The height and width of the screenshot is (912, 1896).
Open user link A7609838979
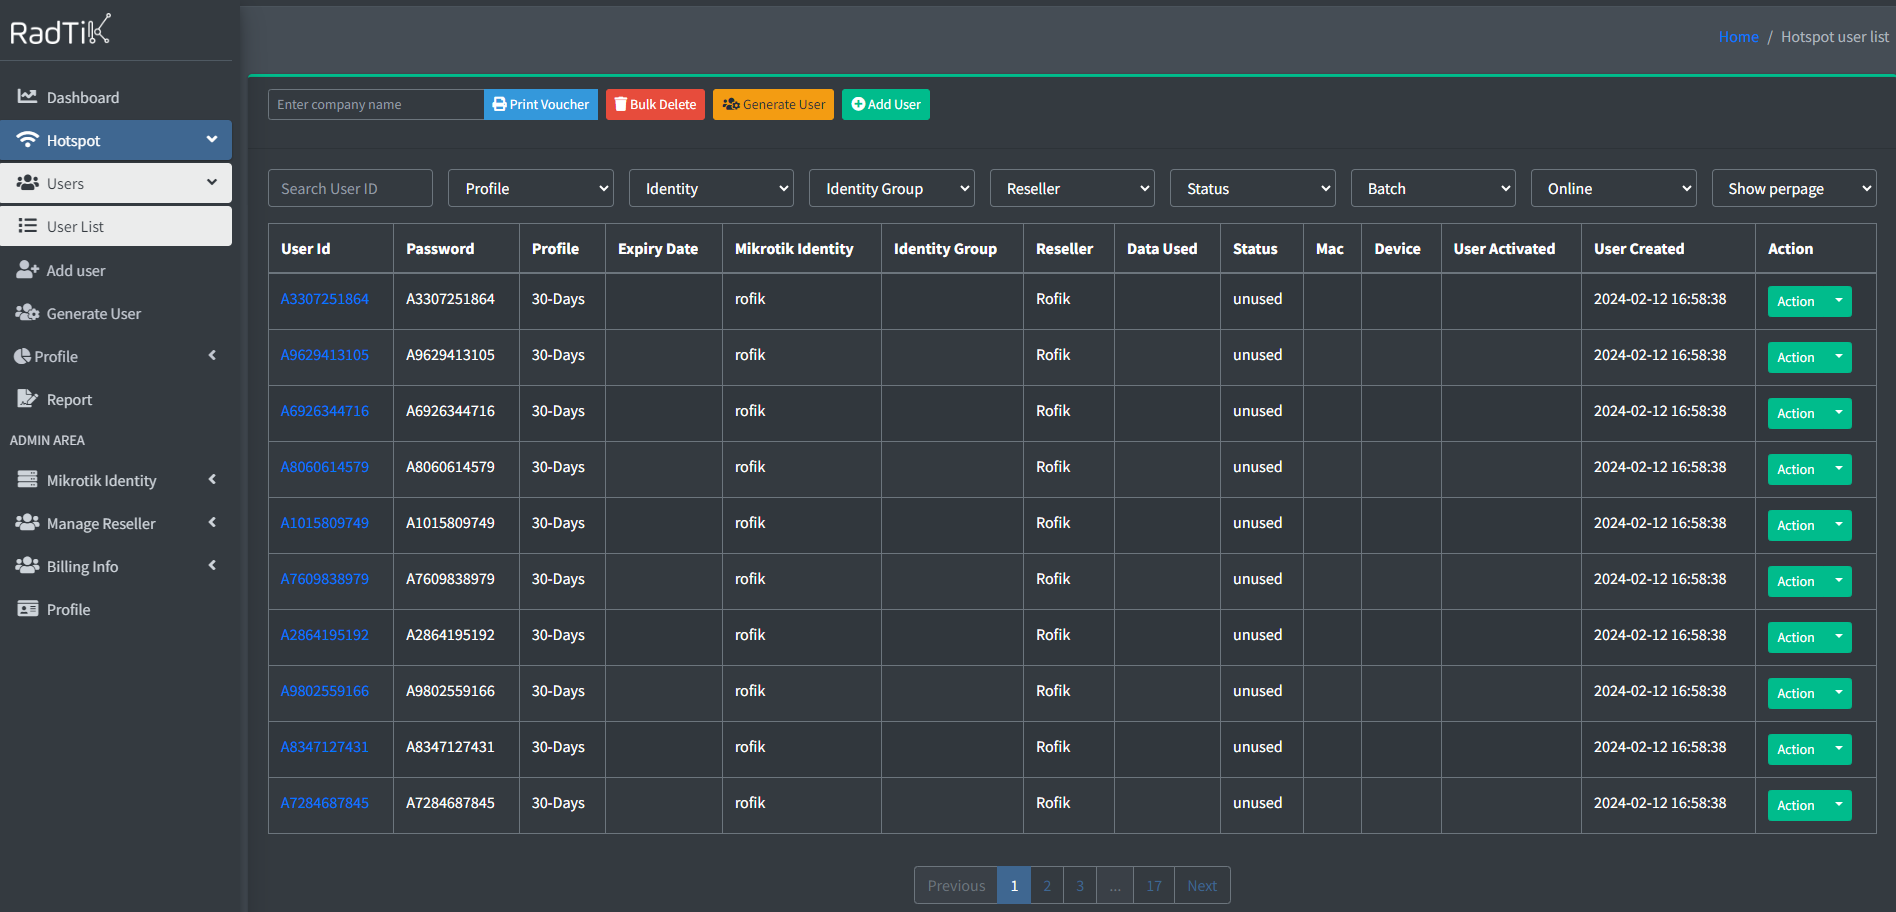click(x=324, y=579)
